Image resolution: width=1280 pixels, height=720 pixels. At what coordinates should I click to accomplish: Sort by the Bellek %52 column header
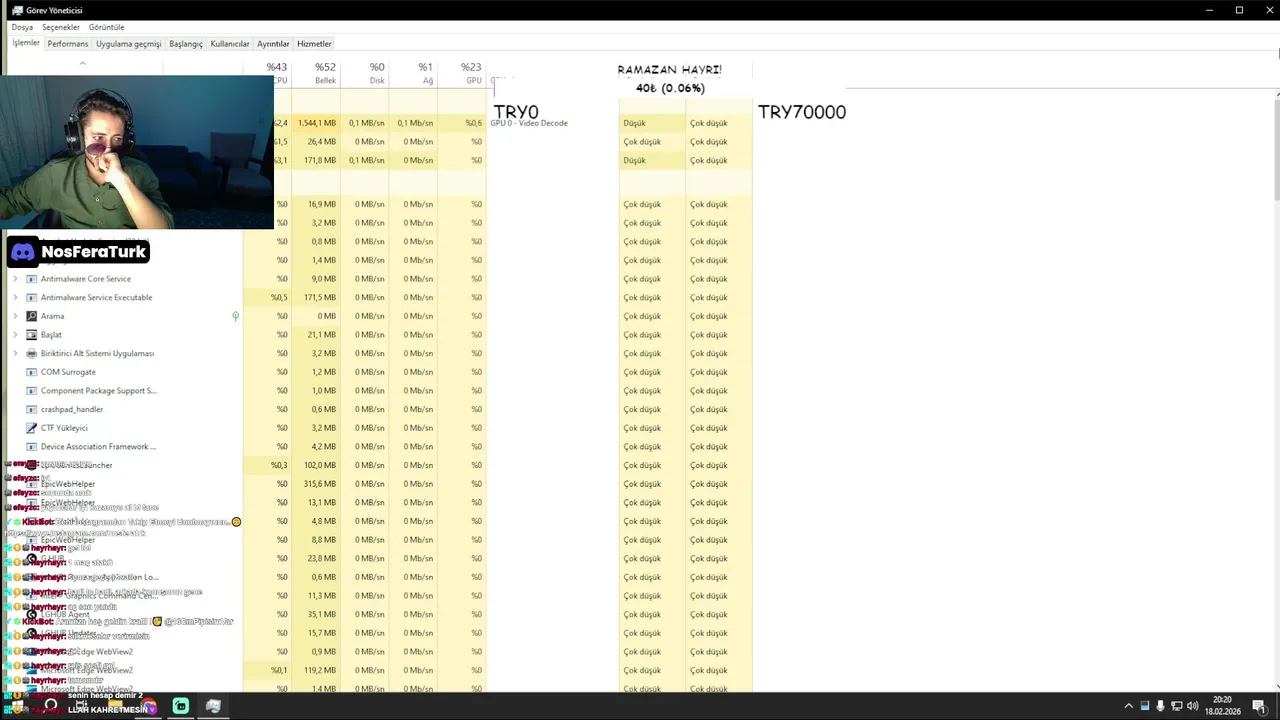coord(316,73)
